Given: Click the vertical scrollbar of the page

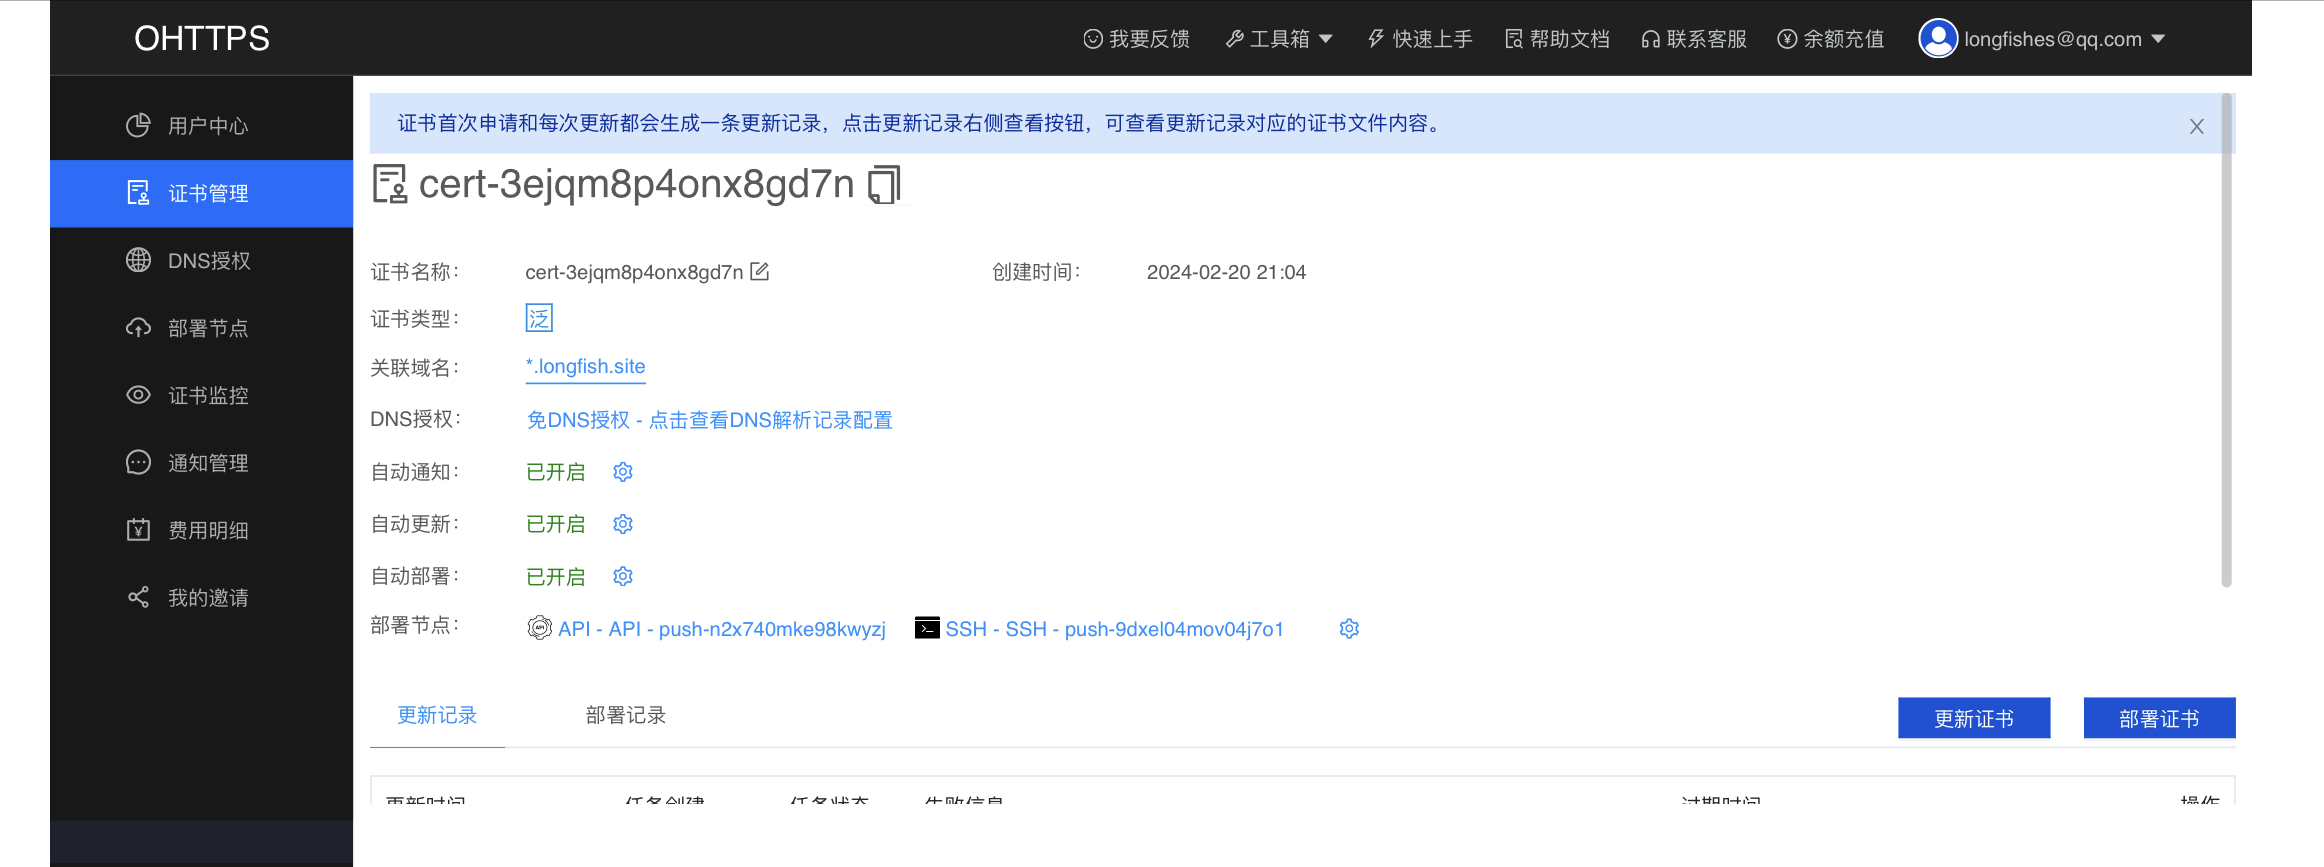Looking at the screenshot, I should [2226, 340].
